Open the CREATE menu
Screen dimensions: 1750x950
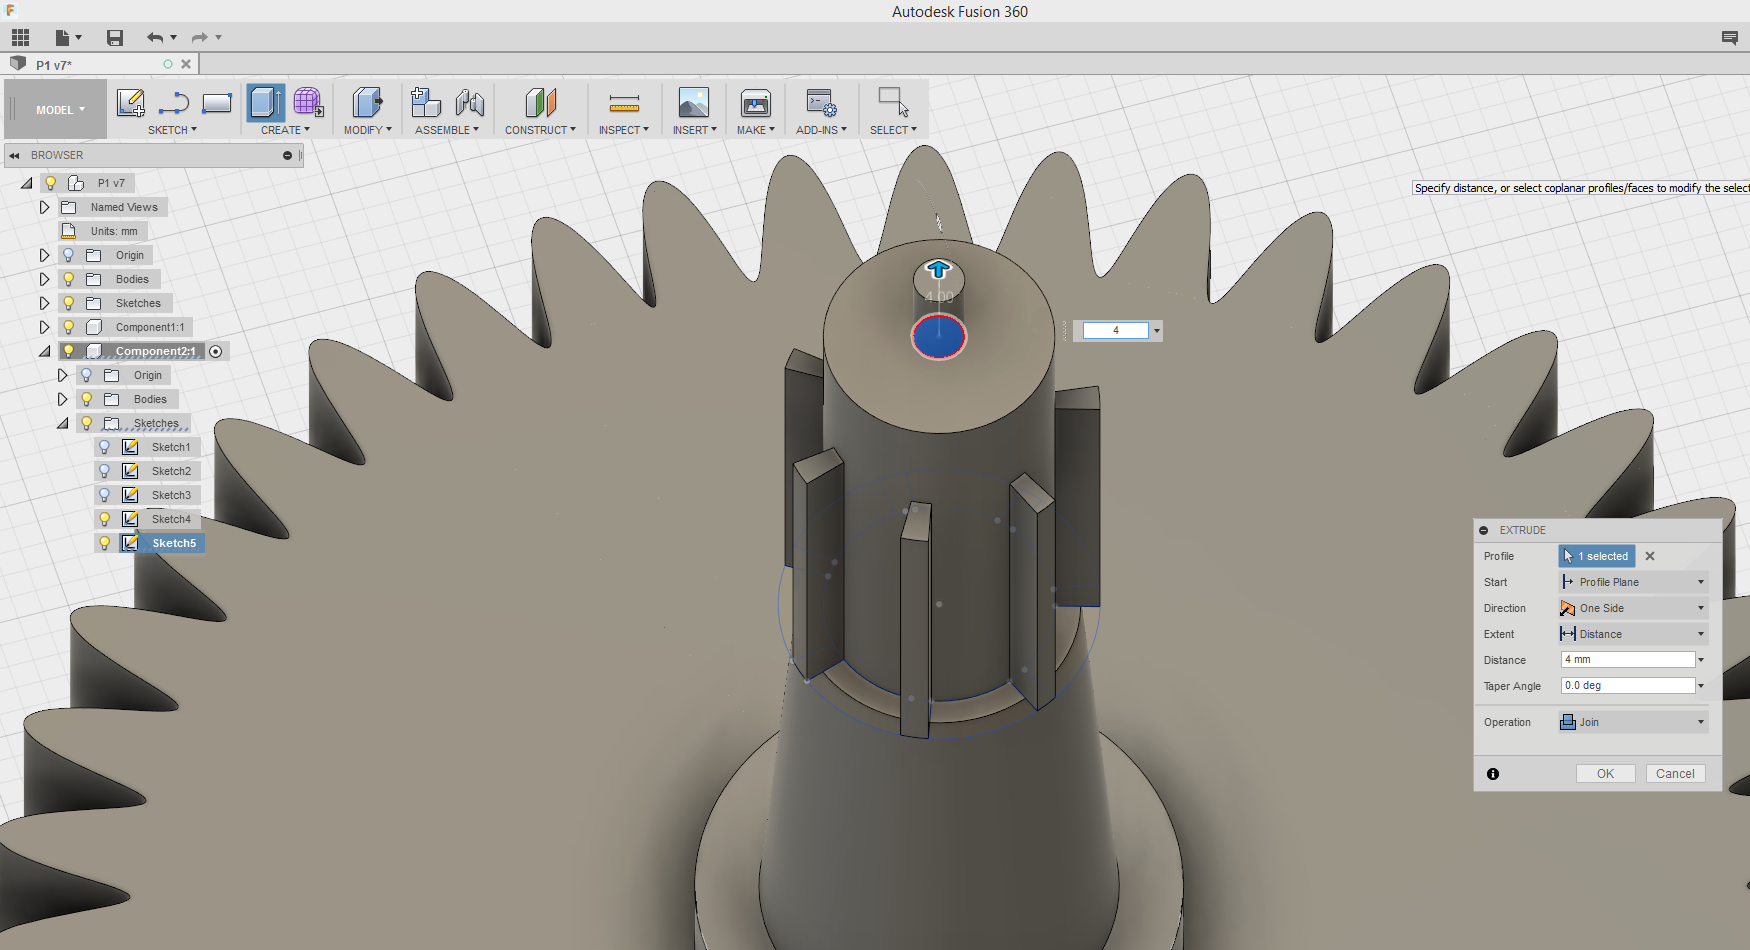click(x=285, y=130)
